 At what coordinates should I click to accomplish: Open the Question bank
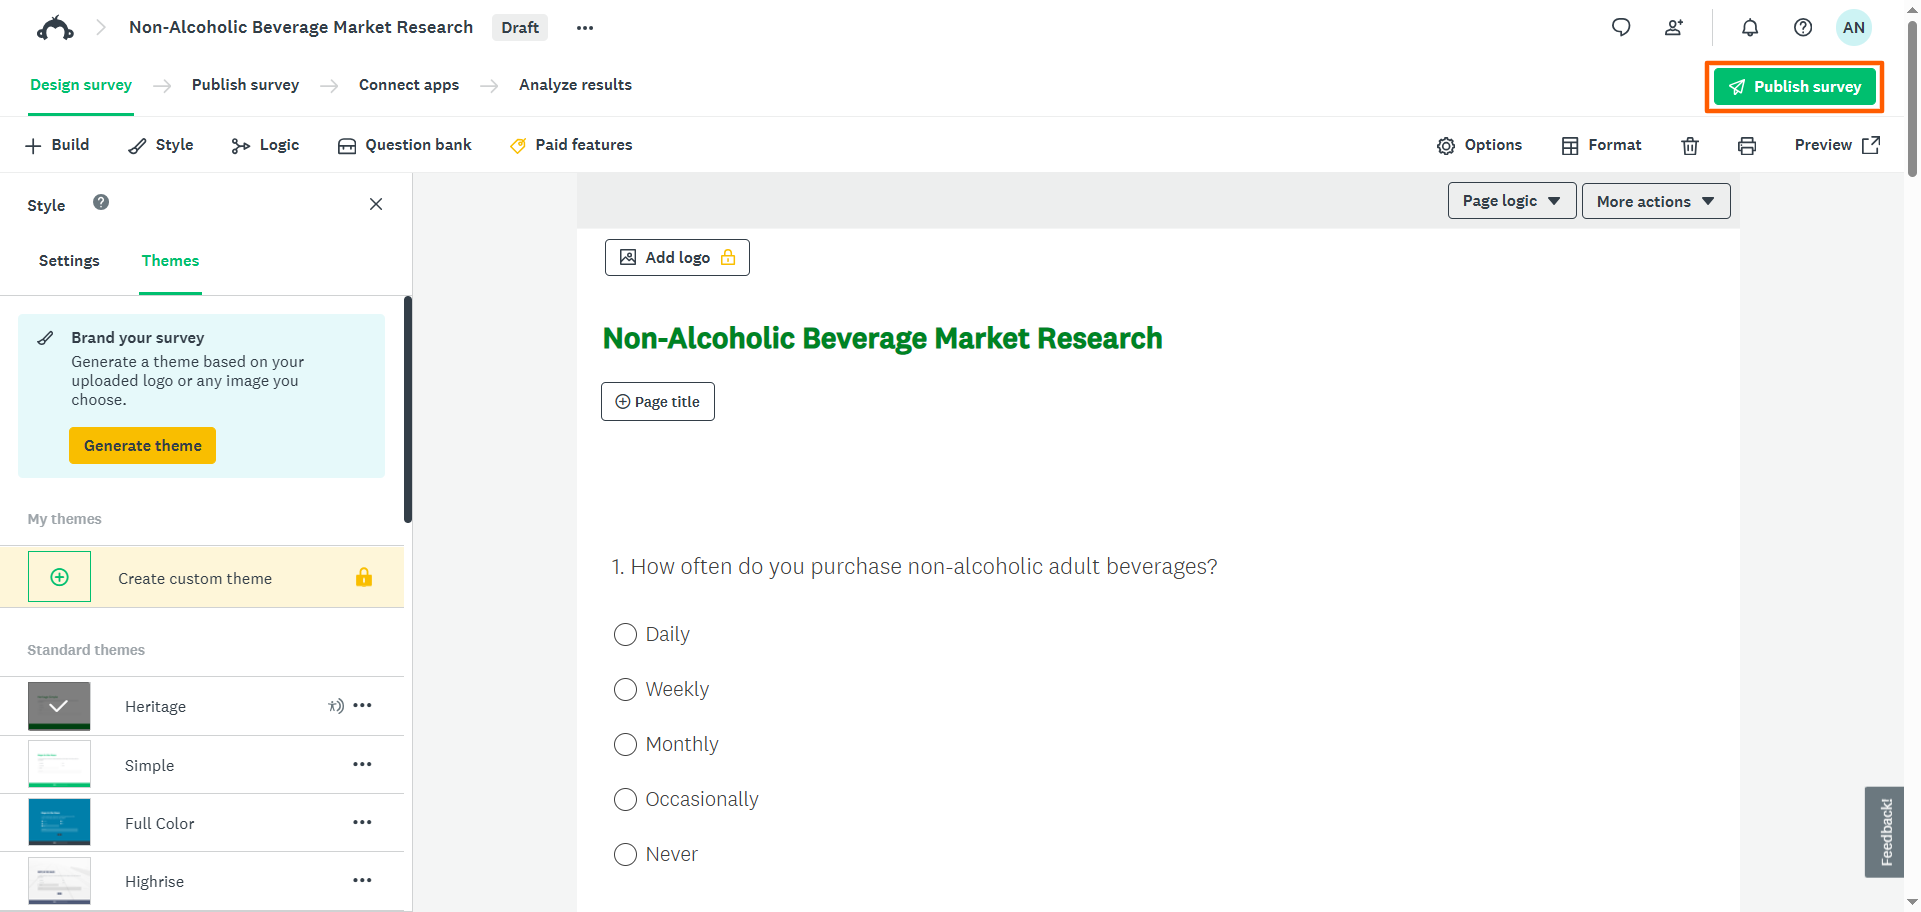coord(404,145)
